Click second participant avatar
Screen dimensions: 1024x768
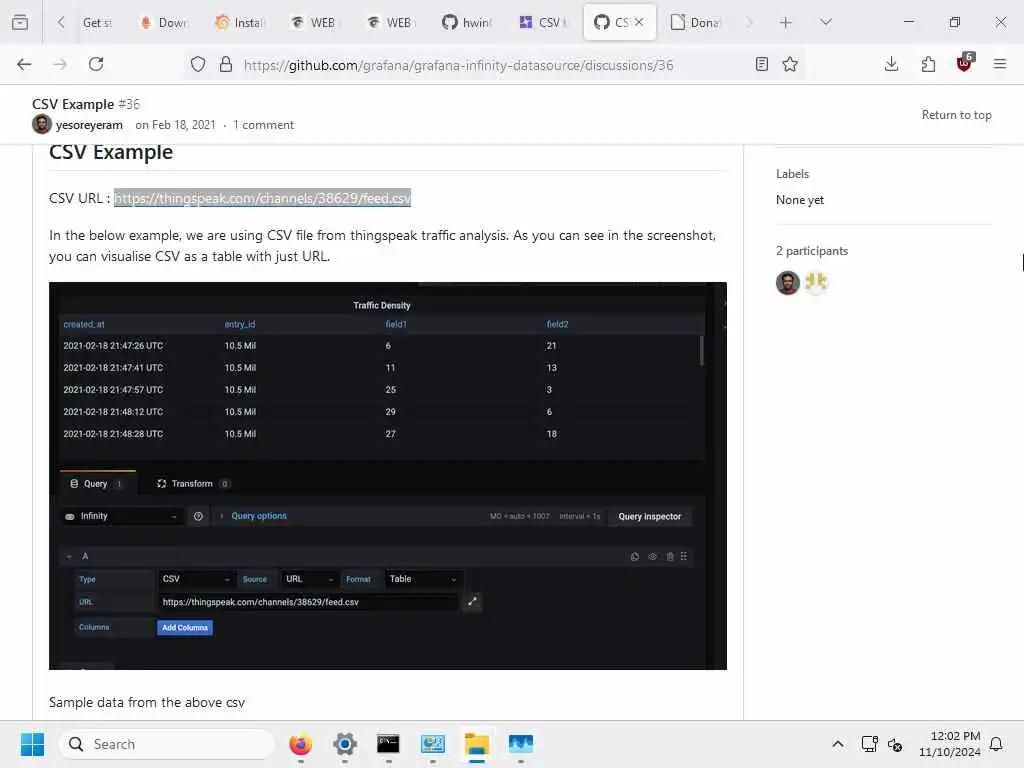pyautogui.click(x=816, y=283)
